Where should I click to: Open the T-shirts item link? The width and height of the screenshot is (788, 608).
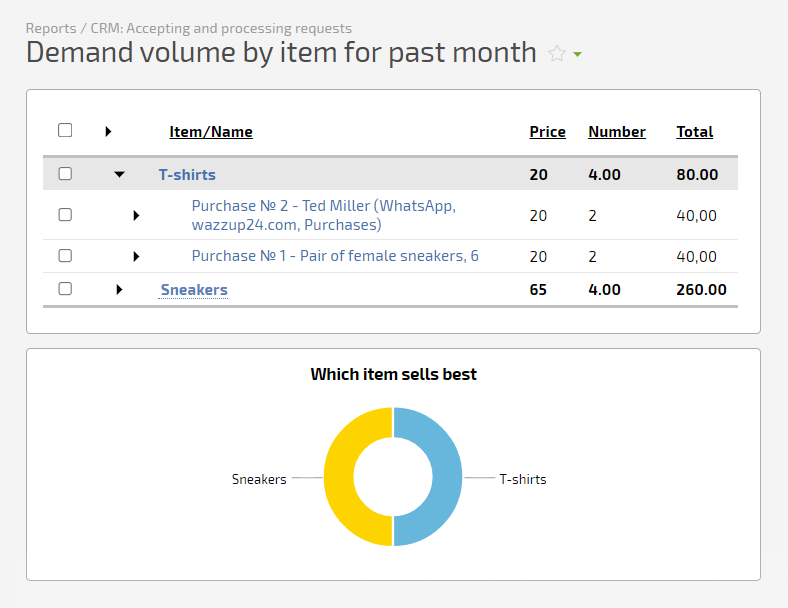(x=187, y=174)
